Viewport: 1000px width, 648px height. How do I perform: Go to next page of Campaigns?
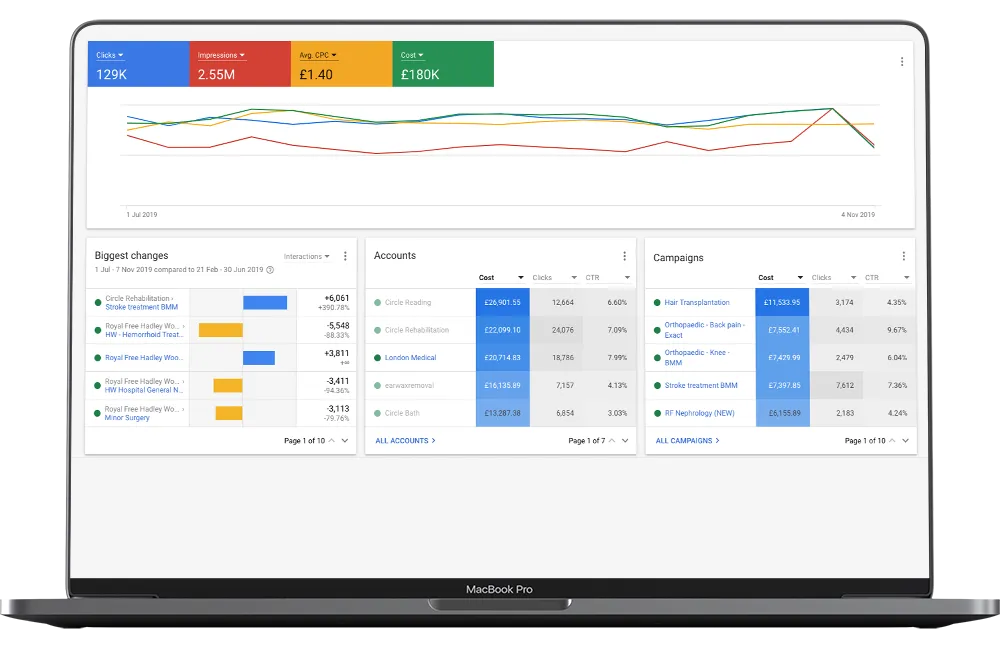(x=905, y=440)
